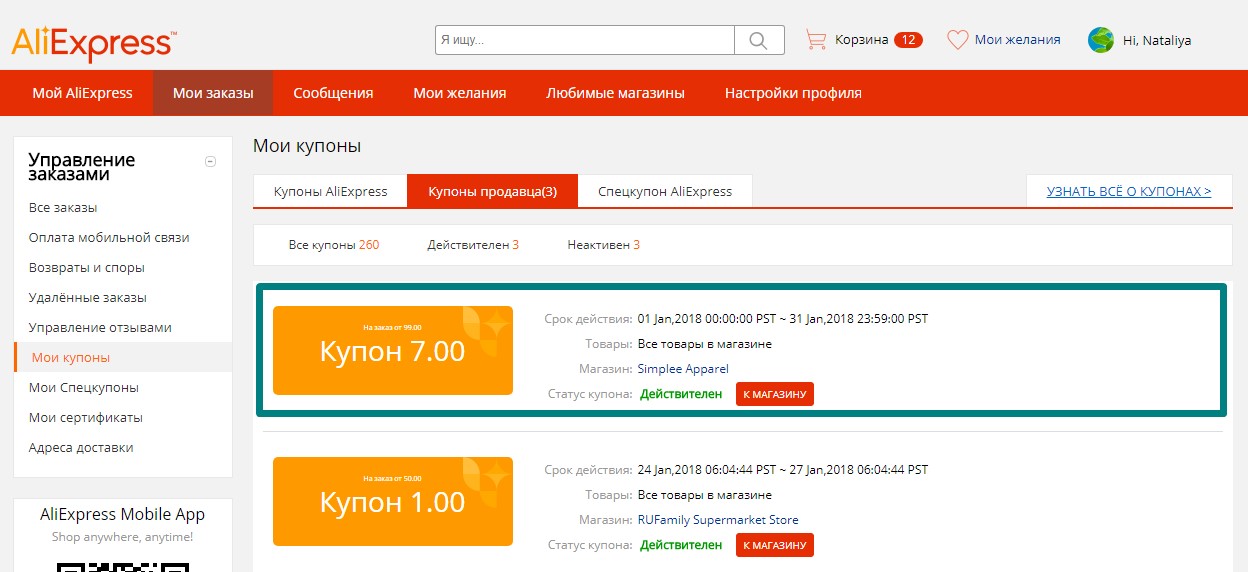
Task: Click the На заказ от 50.00 note on the coupon card
Action: tap(392, 478)
